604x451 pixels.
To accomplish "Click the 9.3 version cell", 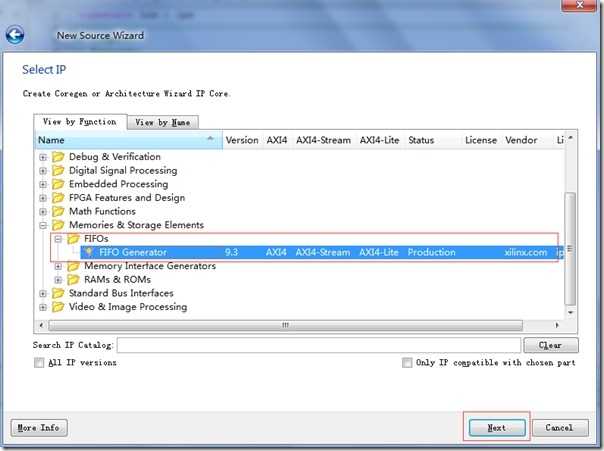I will 231,252.
